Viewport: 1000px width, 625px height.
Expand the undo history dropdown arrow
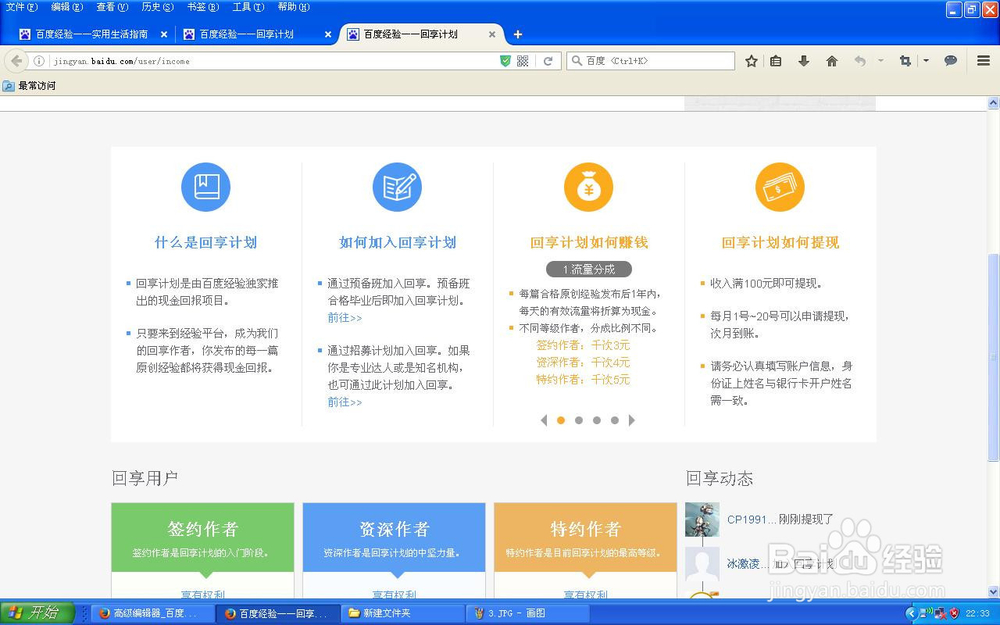tap(880, 61)
